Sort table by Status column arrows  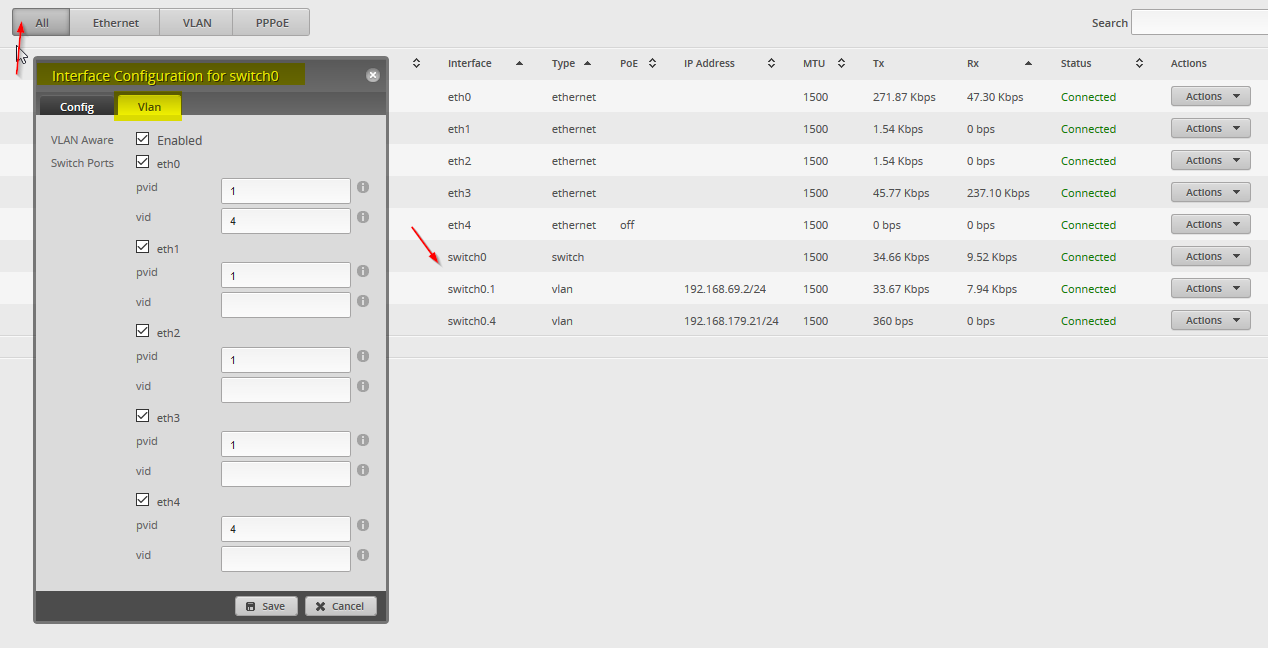tap(1139, 63)
